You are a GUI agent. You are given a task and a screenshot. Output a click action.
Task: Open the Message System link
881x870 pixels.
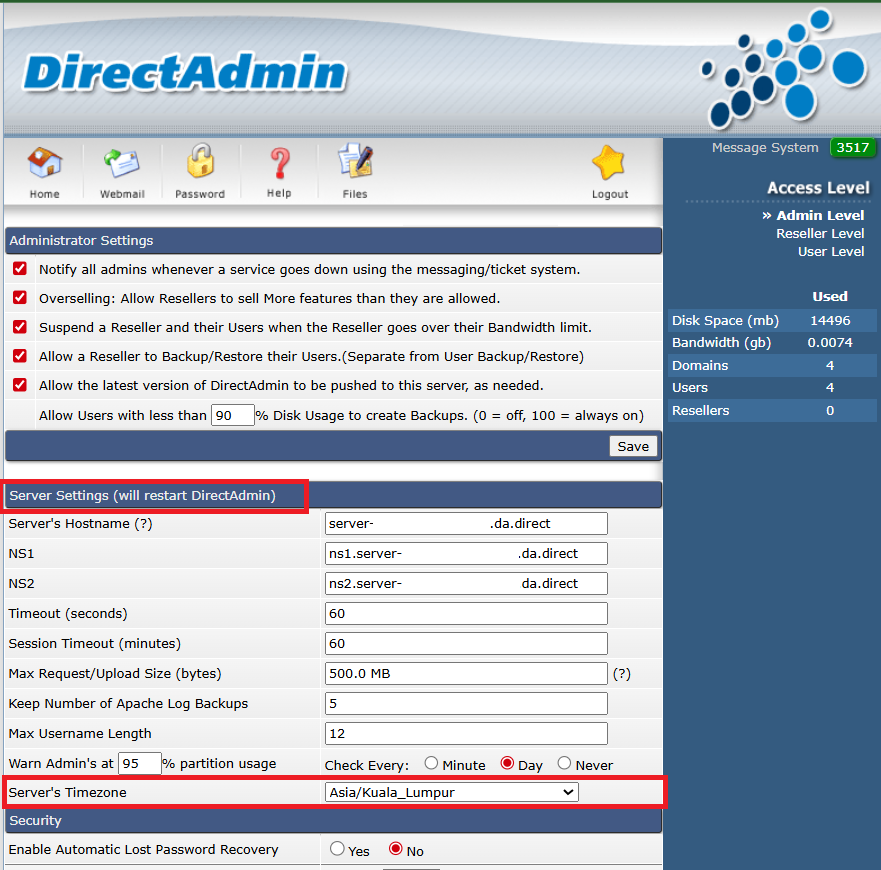pyautogui.click(x=765, y=147)
